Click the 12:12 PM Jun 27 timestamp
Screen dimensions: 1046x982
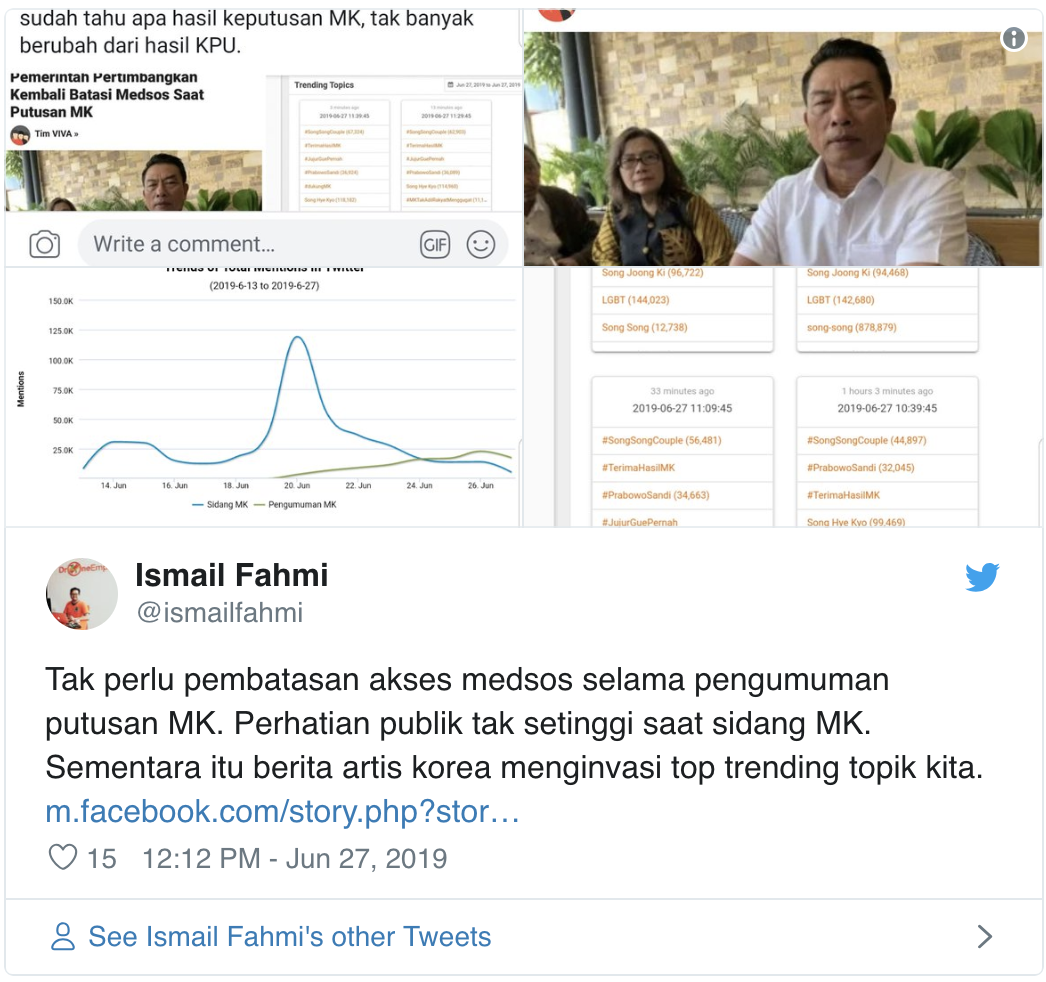click(x=294, y=859)
